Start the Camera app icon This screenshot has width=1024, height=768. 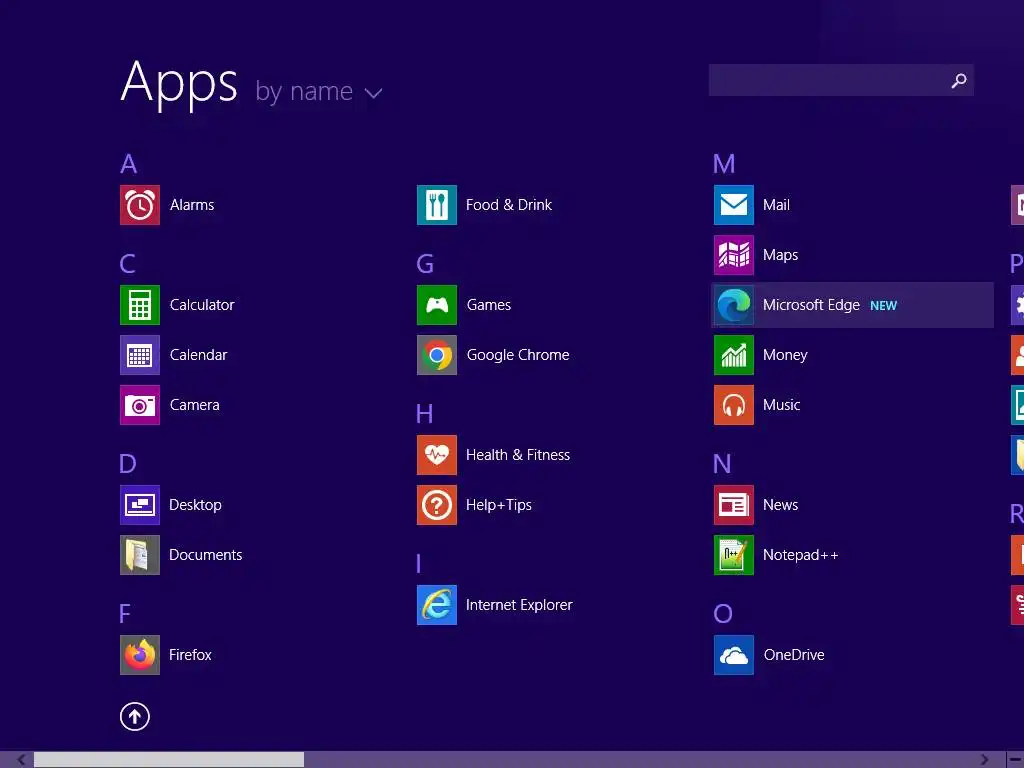click(140, 405)
